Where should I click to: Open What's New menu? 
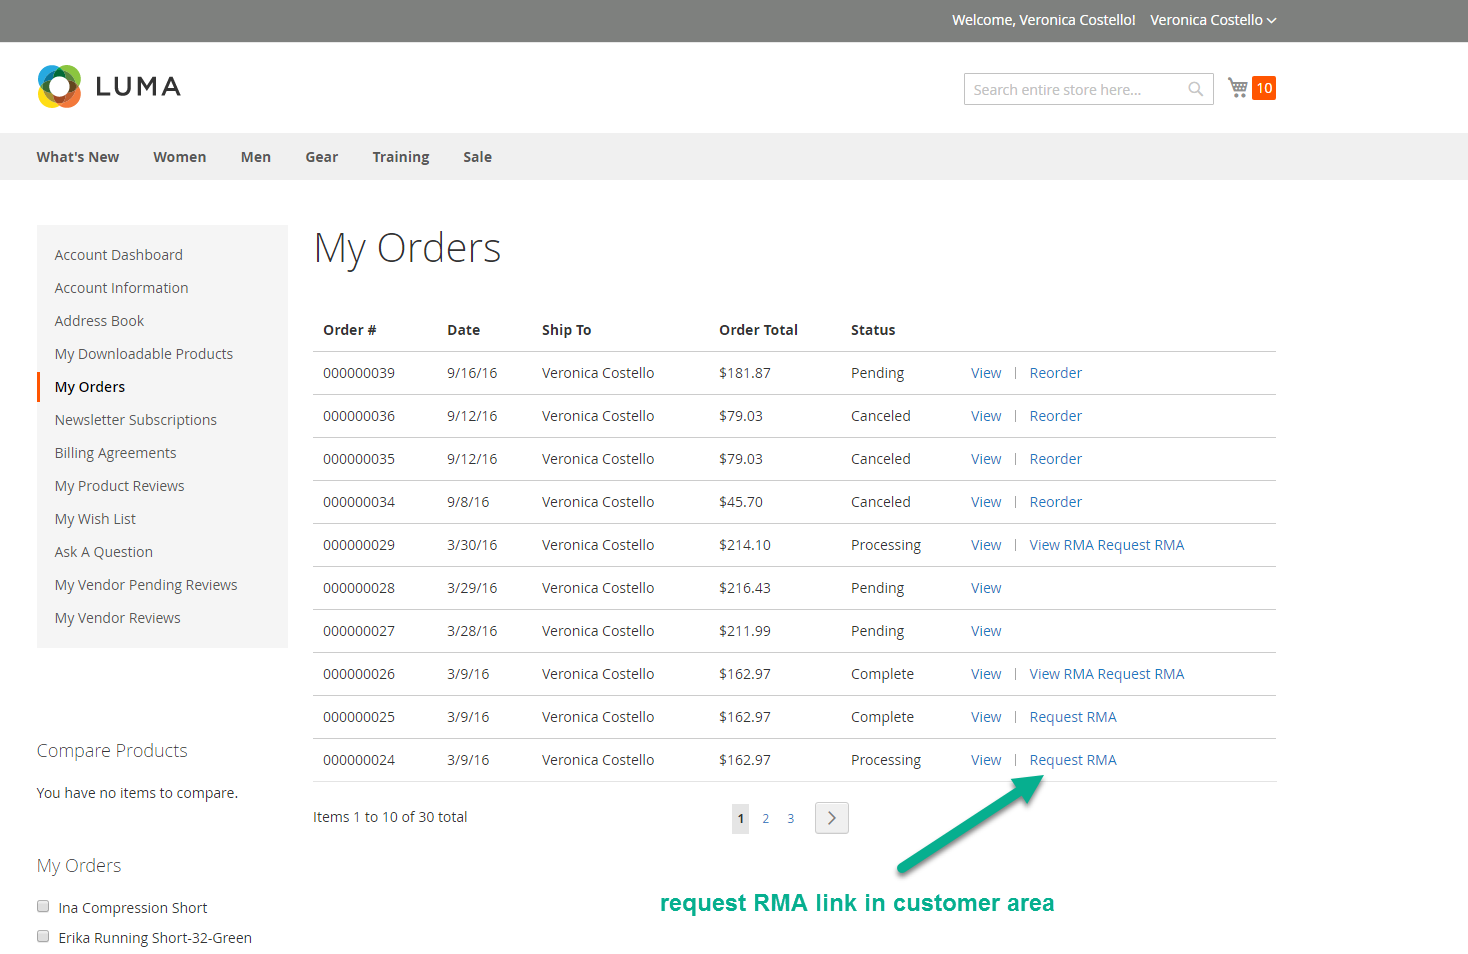(78, 157)
